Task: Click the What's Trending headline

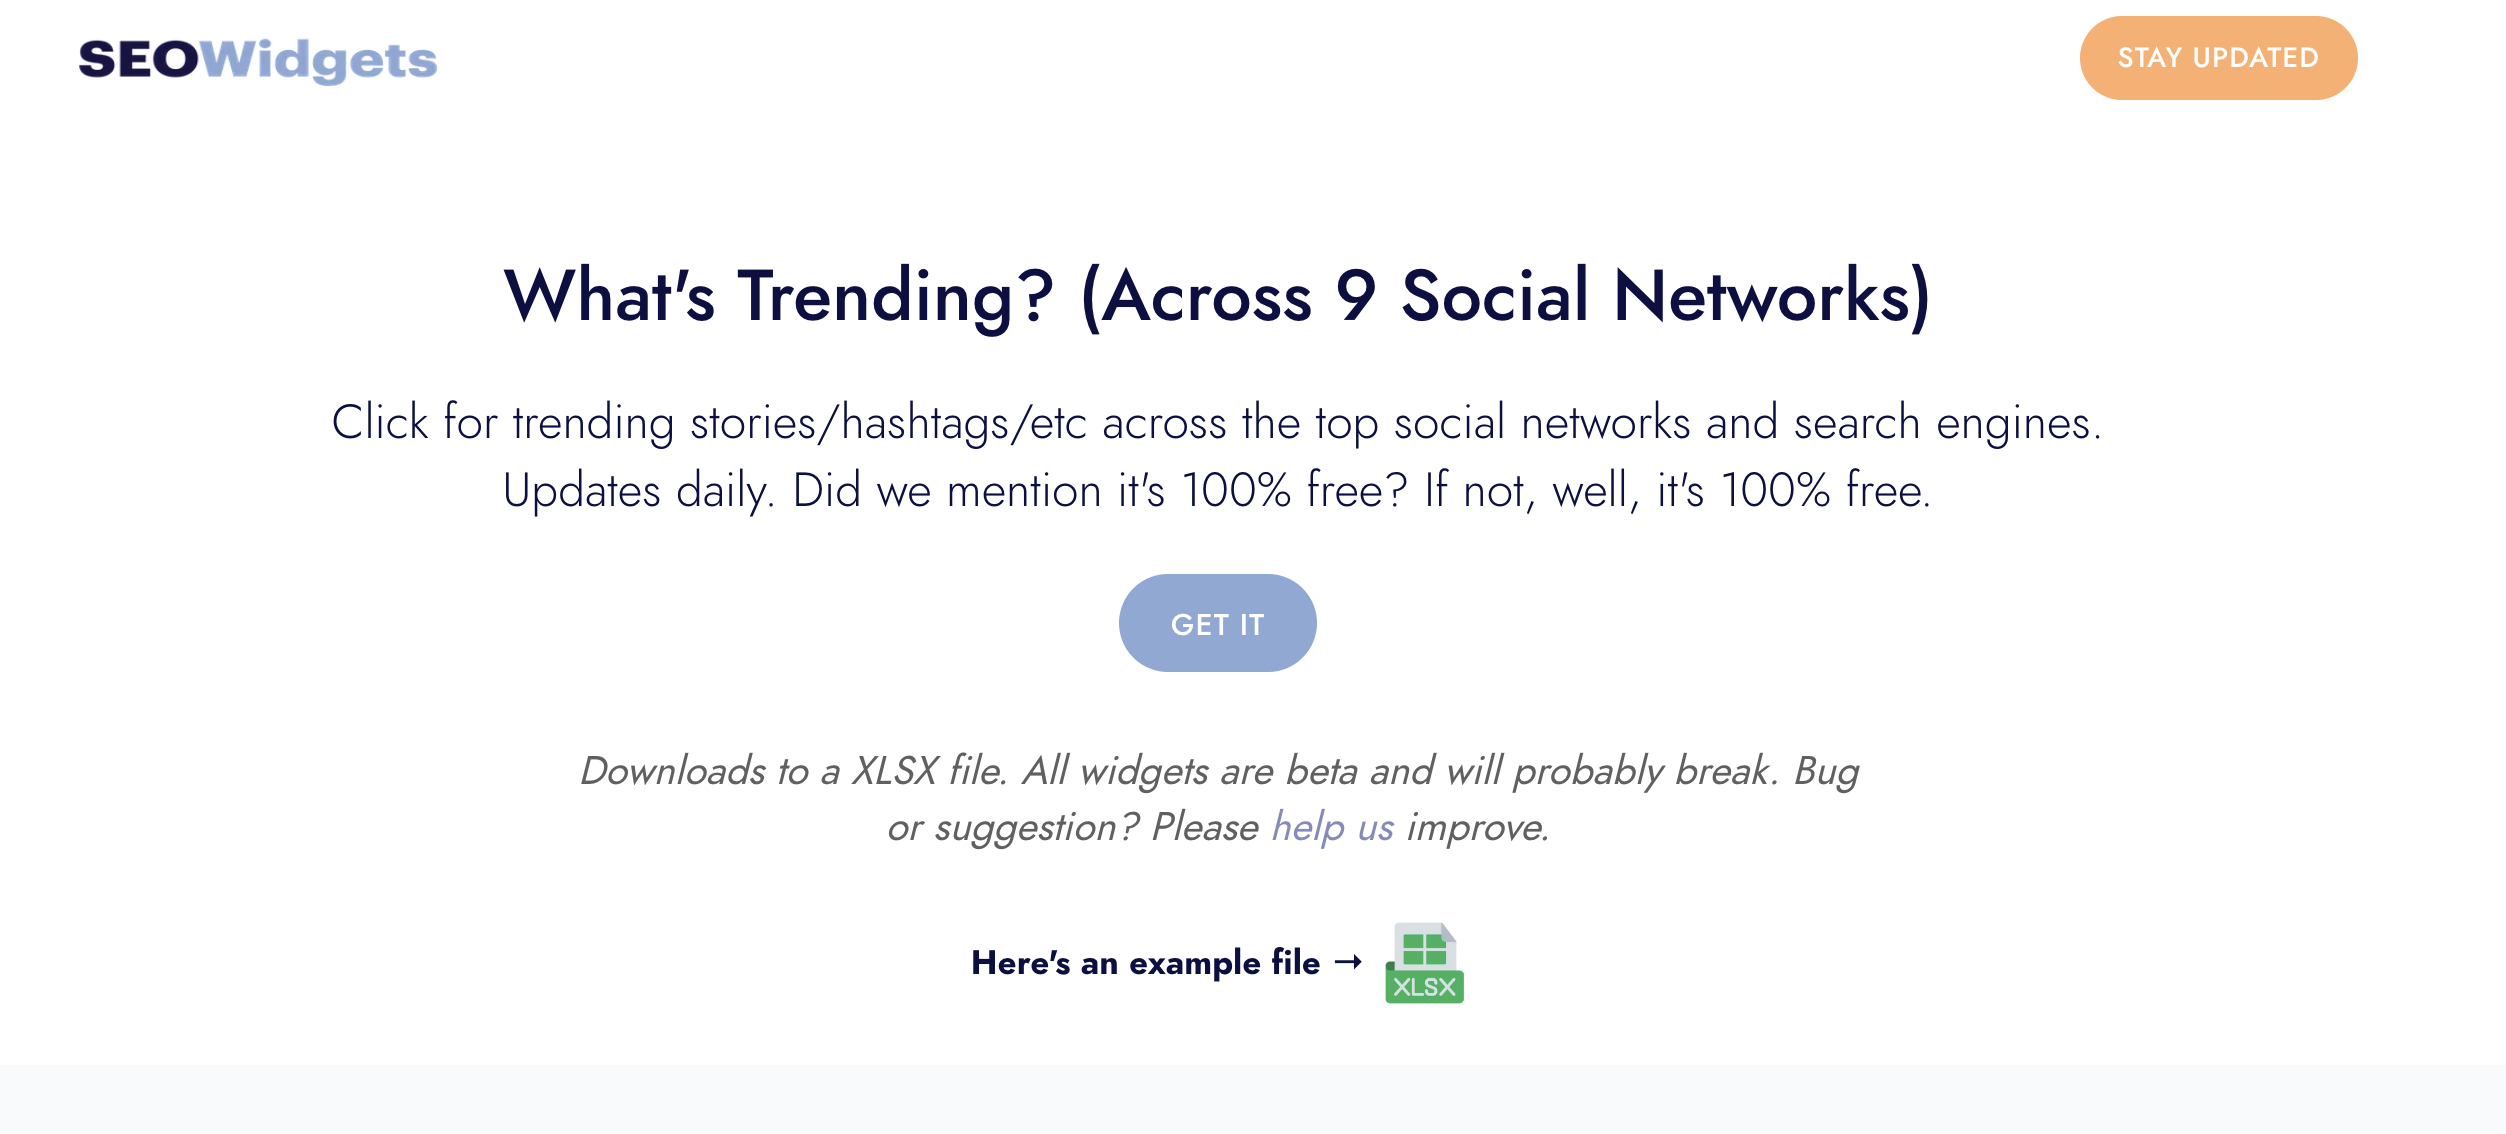Action: 1217,297
